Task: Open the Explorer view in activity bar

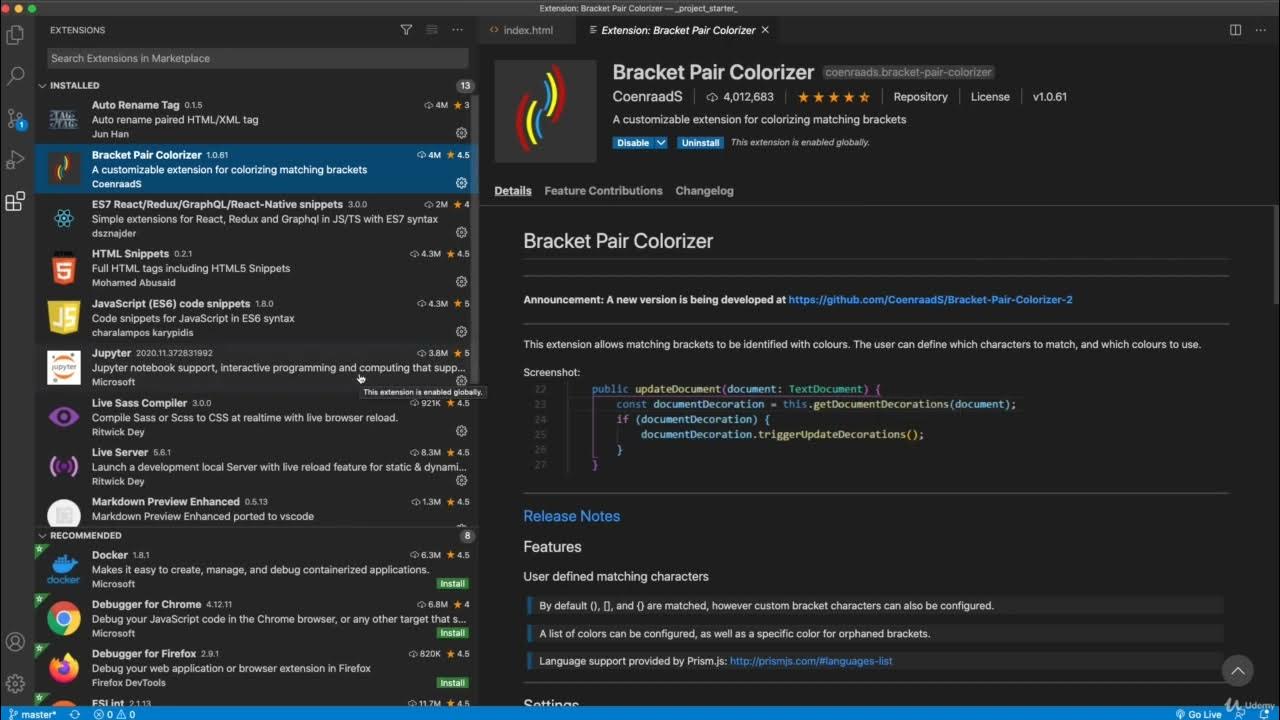Action: (x=15, y=36)
